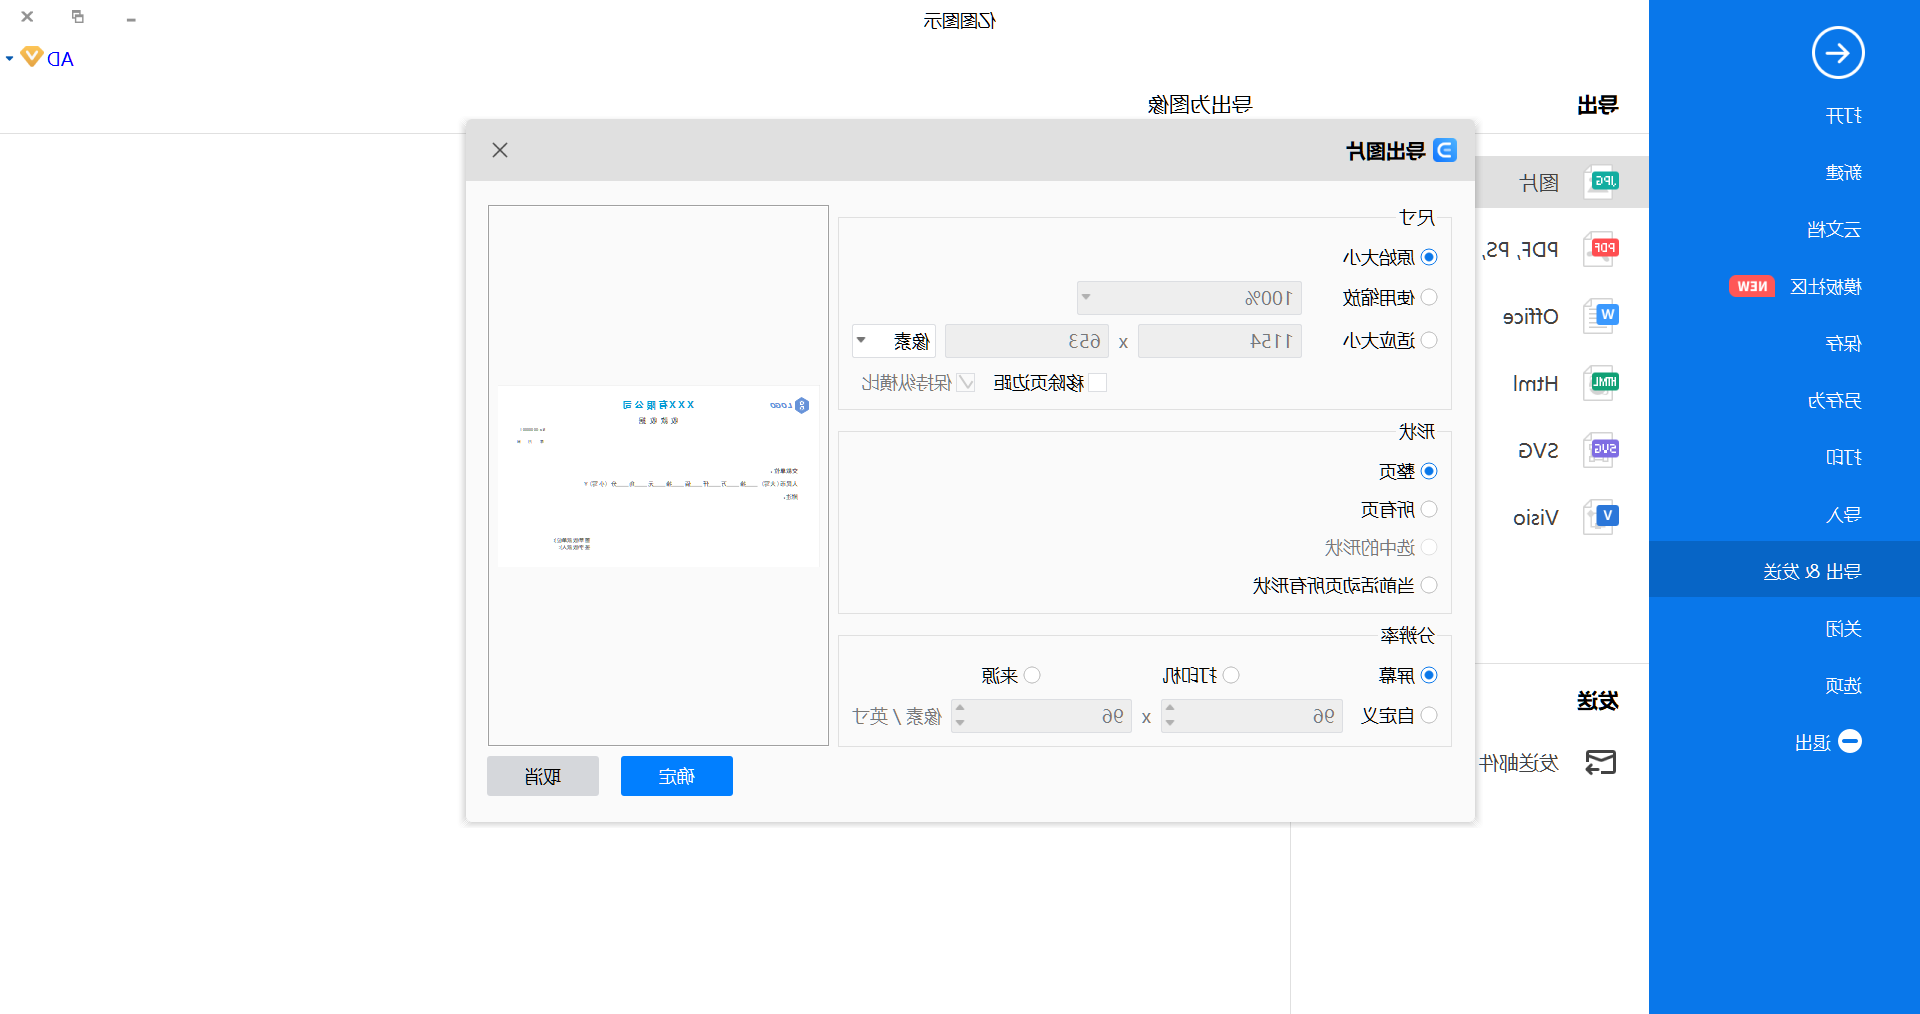Select 当前页包括所有形状 radio button
Image resolution: width=1920 pixels, height=1014 pixels.
coord(1429,585)
